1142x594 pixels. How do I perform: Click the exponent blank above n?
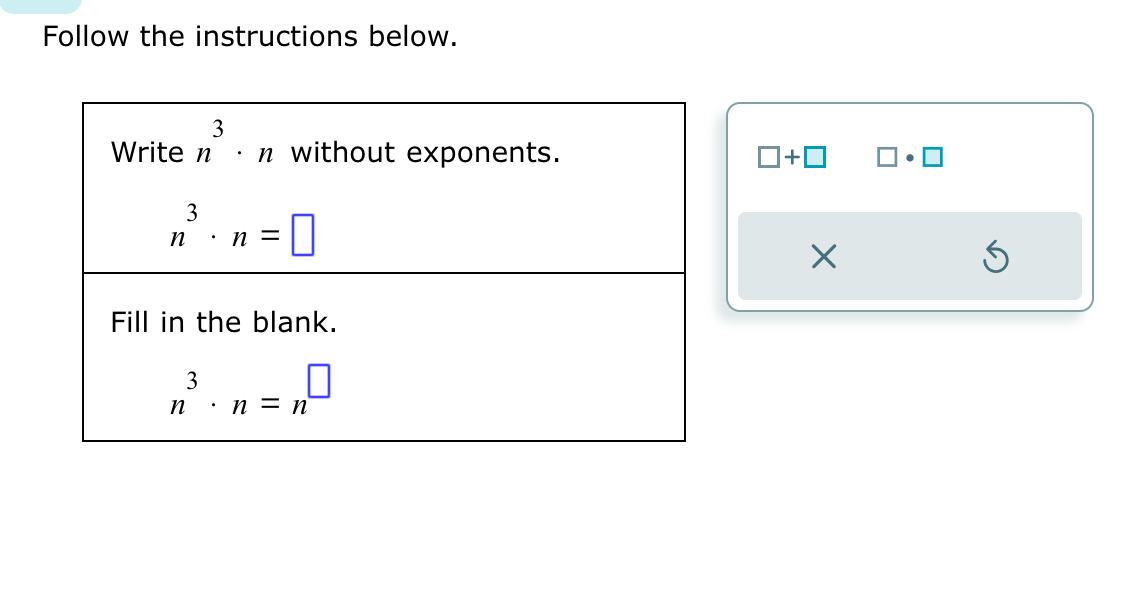click(319, 378)
